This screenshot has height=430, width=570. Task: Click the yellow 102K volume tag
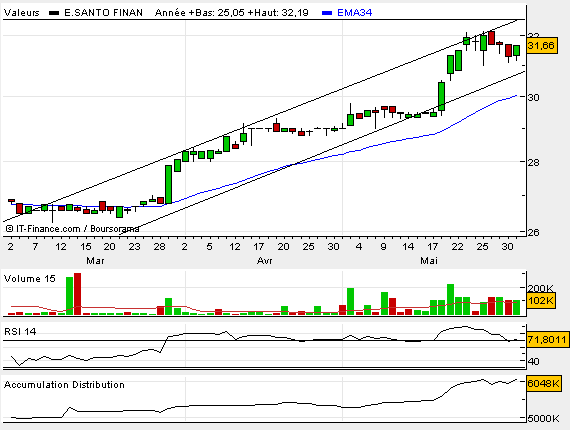tap(541, 301)
